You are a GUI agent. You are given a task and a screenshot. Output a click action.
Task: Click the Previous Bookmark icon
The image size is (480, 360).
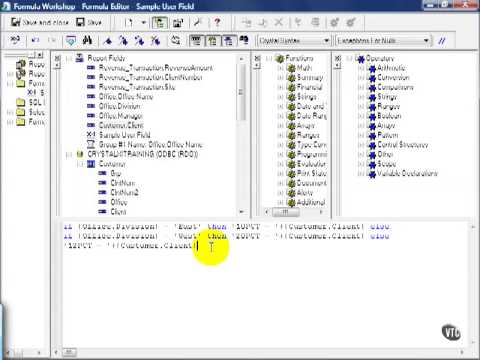139,41
